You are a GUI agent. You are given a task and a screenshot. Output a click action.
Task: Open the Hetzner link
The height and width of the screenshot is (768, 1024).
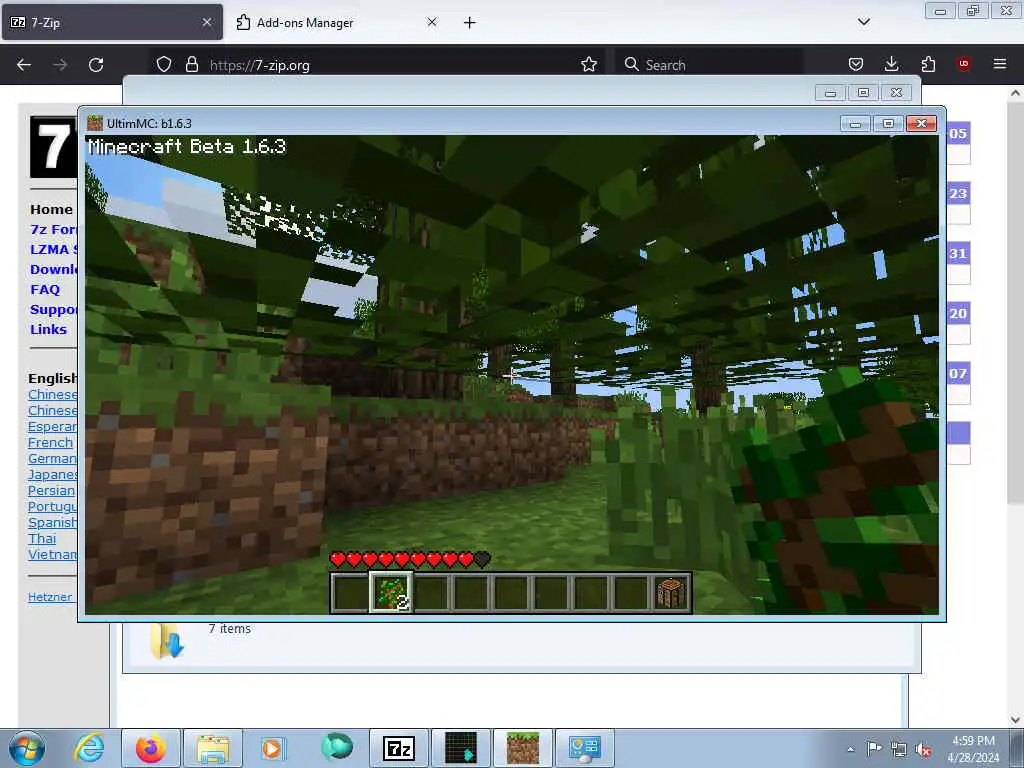click(50, 597)
